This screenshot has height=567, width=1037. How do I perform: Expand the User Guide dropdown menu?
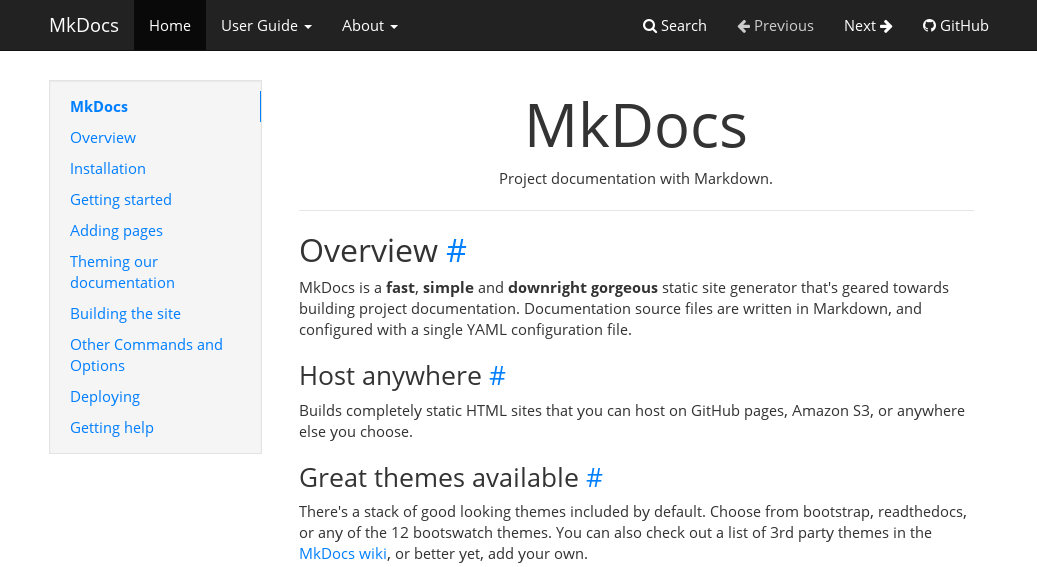point(266,26)
